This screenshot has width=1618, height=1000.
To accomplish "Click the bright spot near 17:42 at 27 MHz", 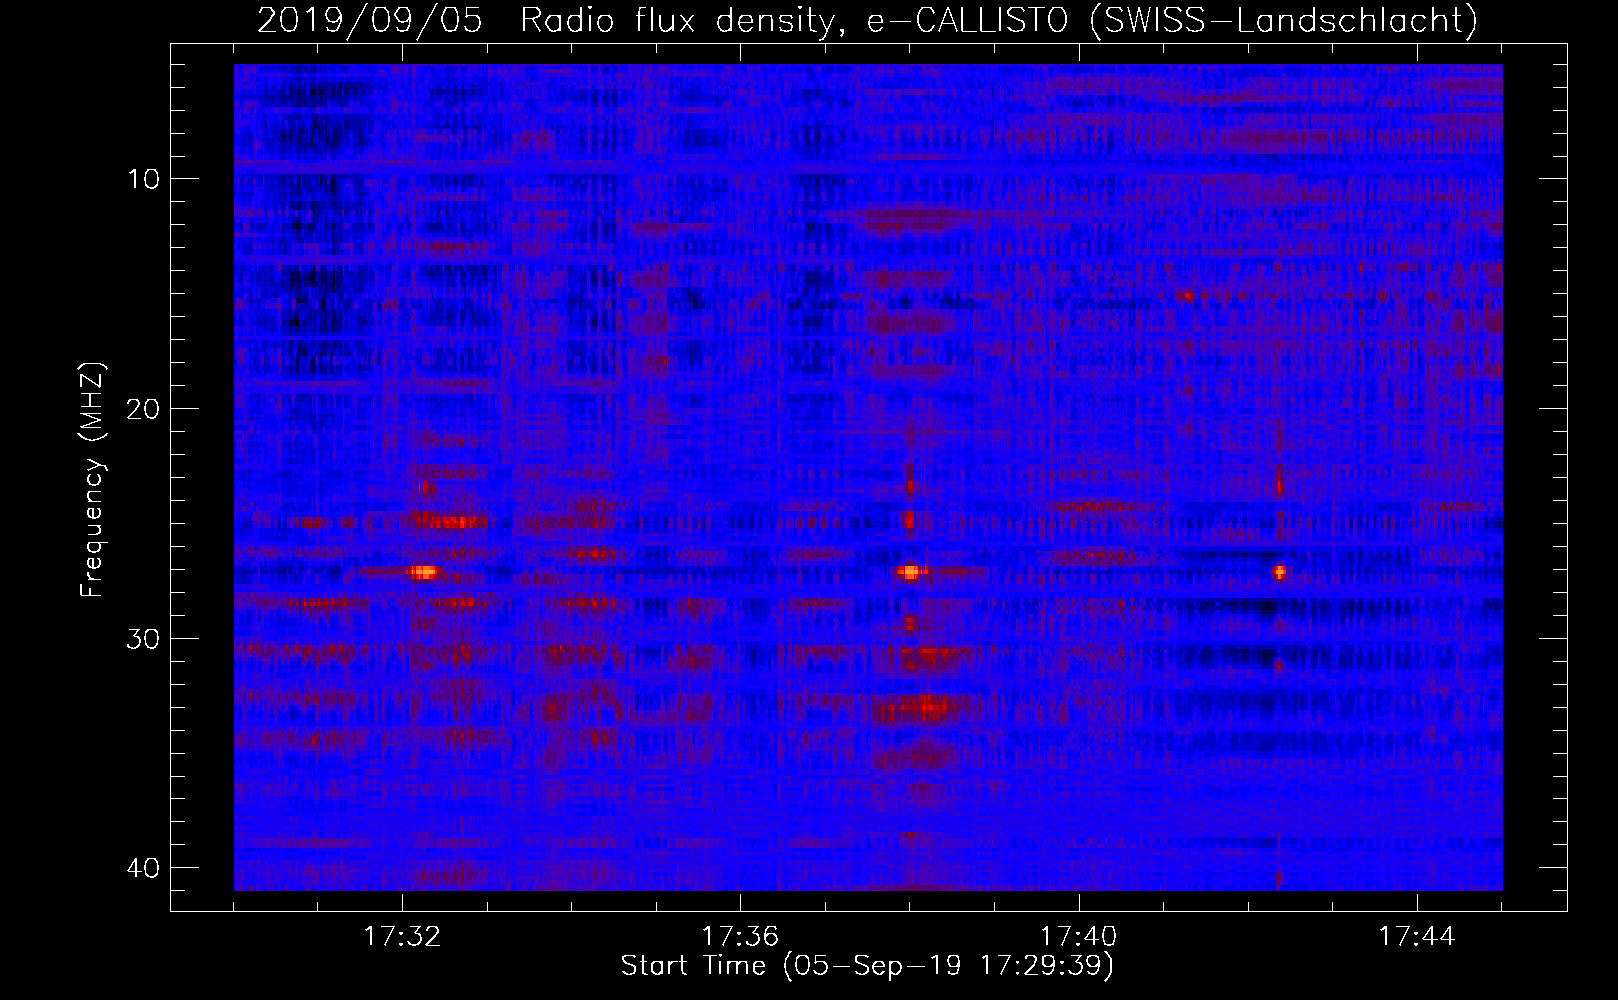I will pyautogui.click(x=1279, y=572).
